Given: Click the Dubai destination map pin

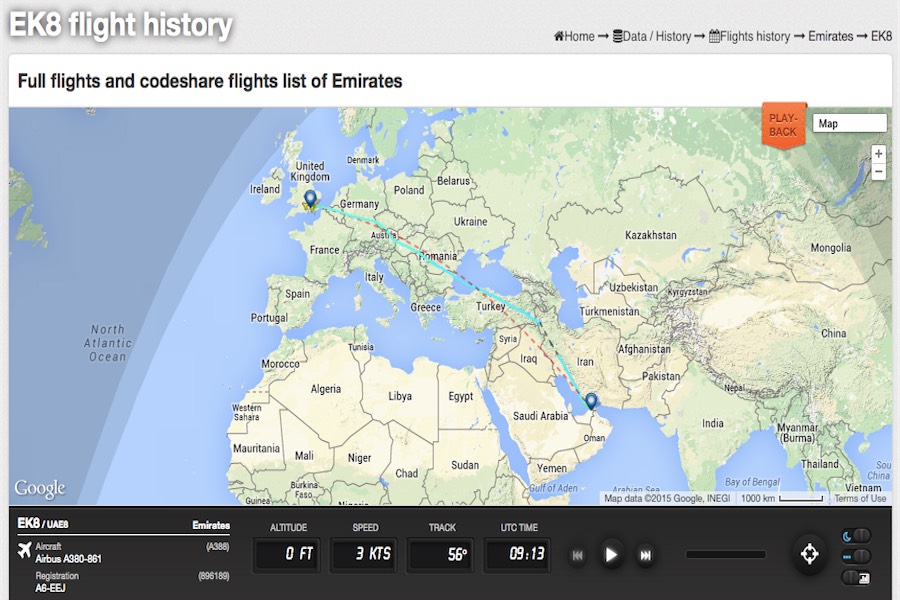Looking at the screenshot, I should [x=591, y=400].
